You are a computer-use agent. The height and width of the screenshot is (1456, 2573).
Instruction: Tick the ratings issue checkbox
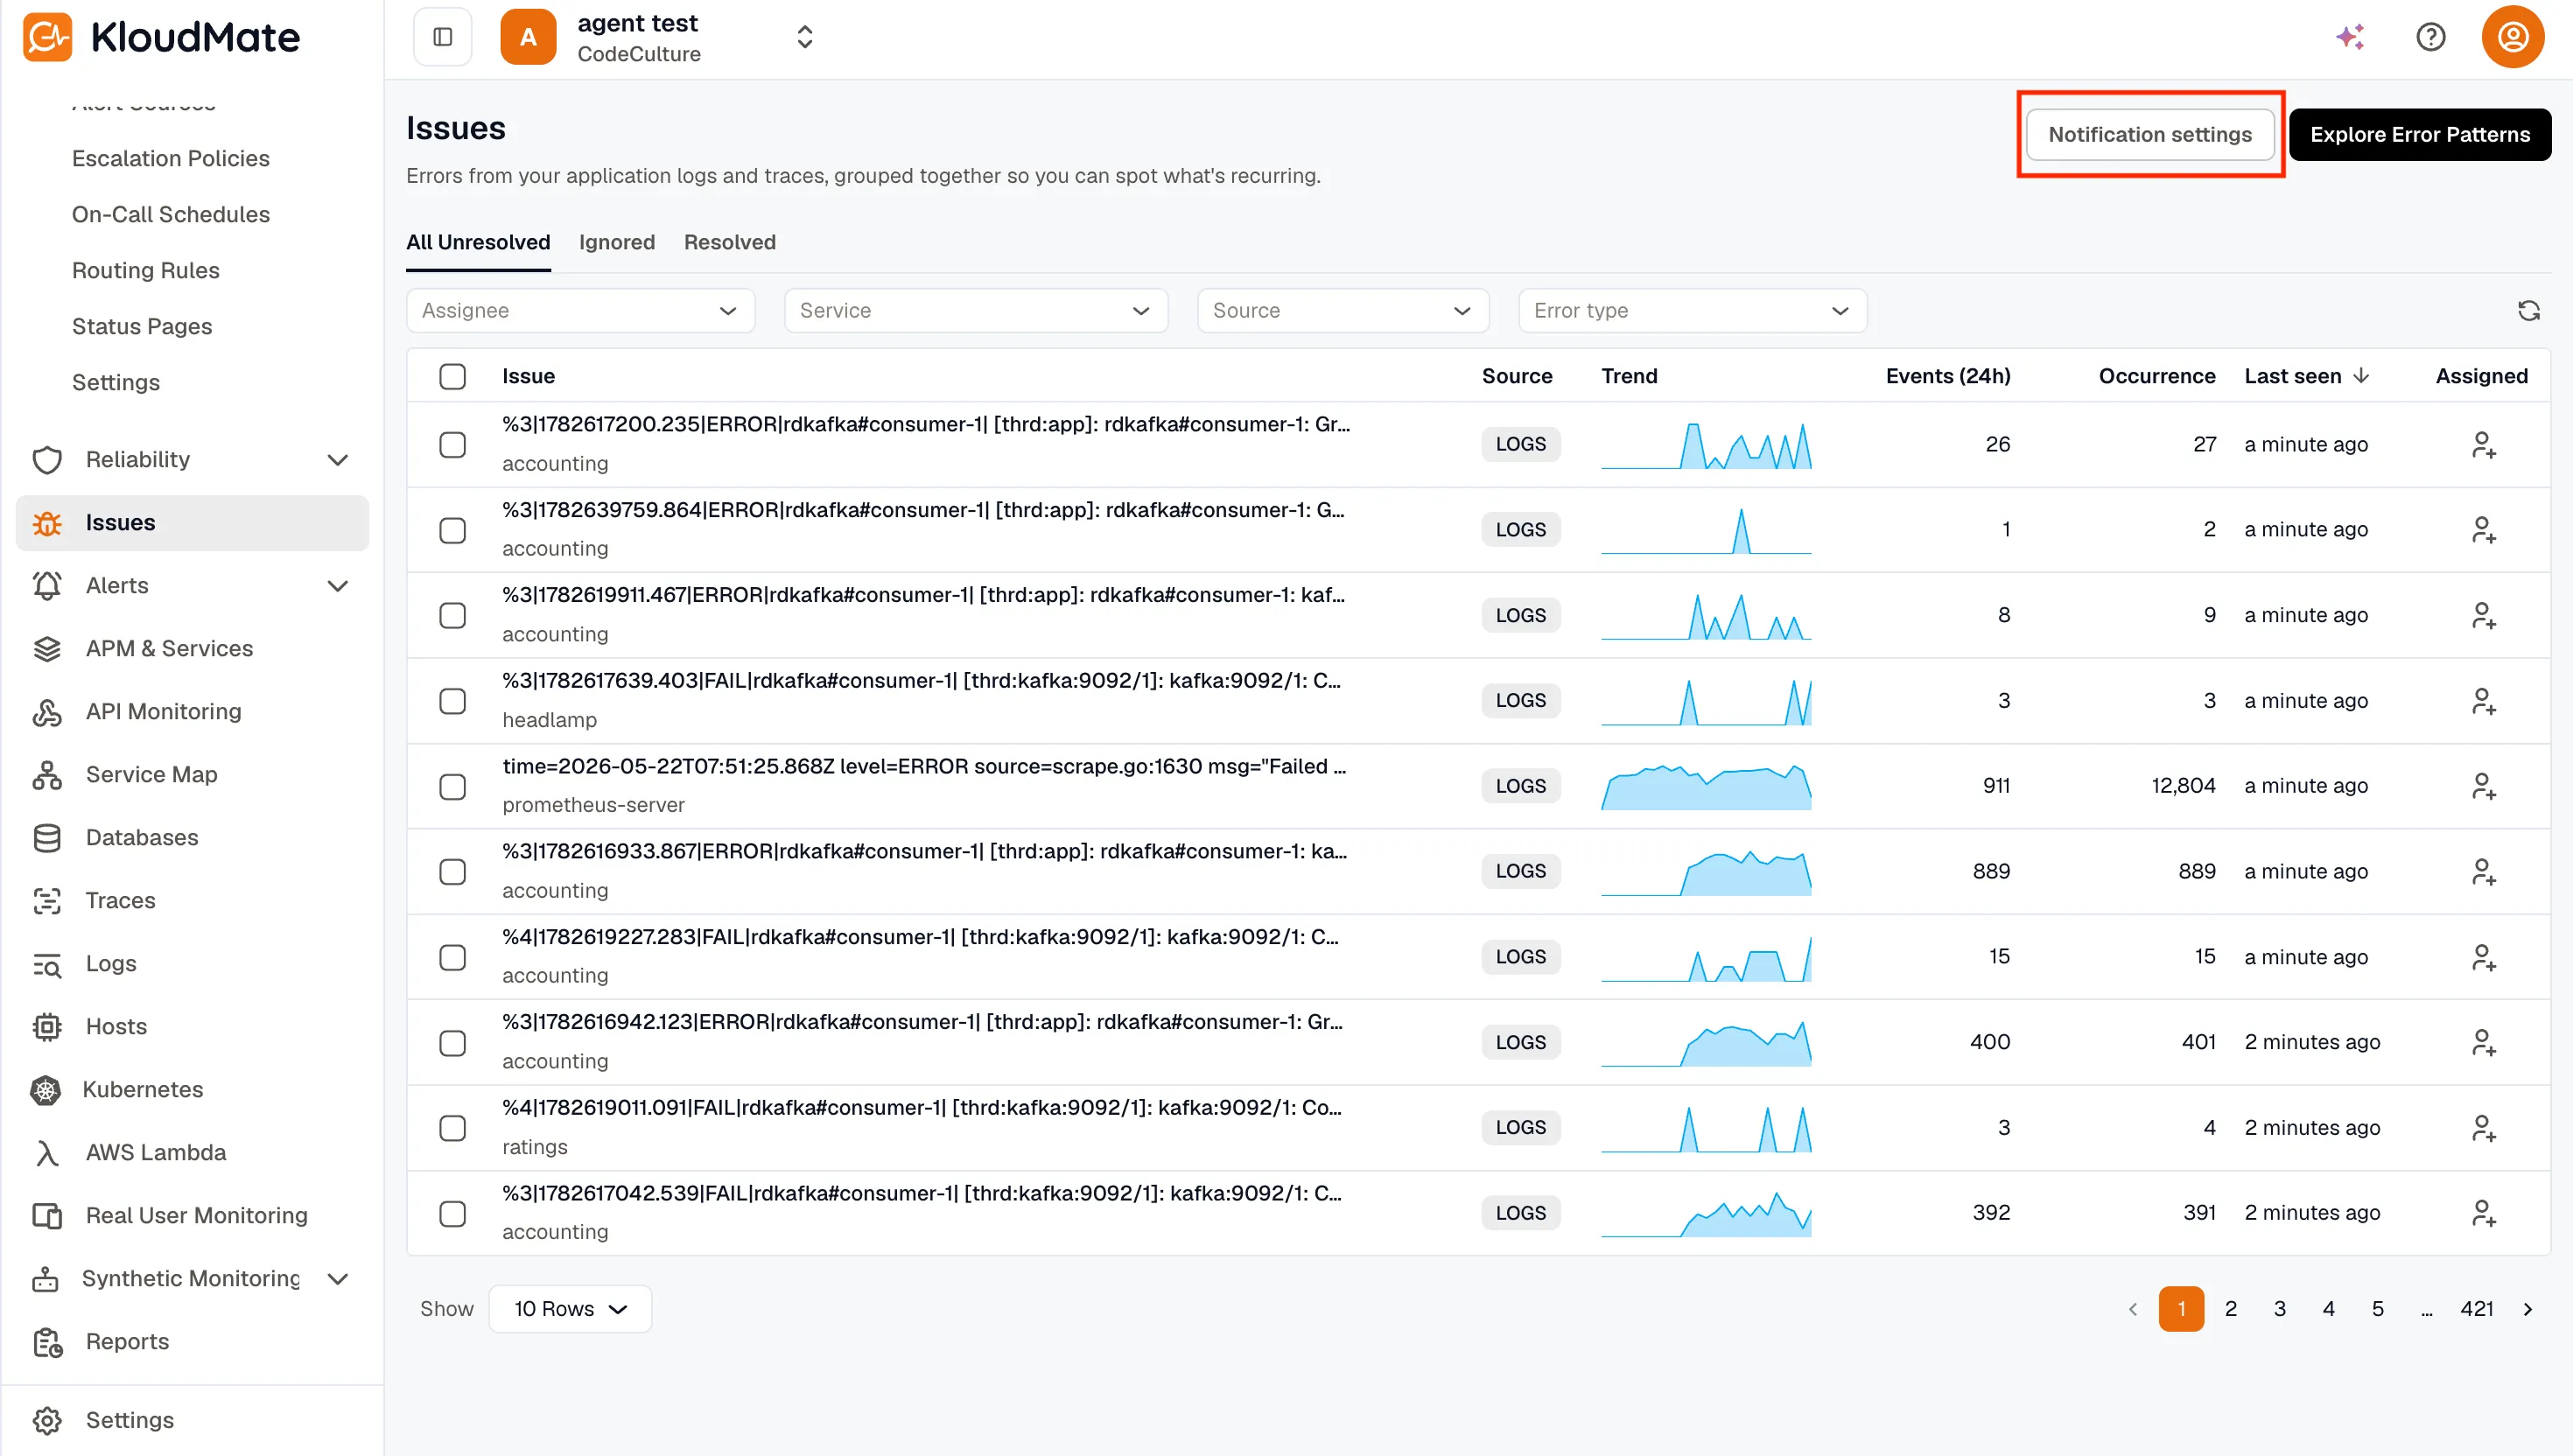[x=453, y=1128]
